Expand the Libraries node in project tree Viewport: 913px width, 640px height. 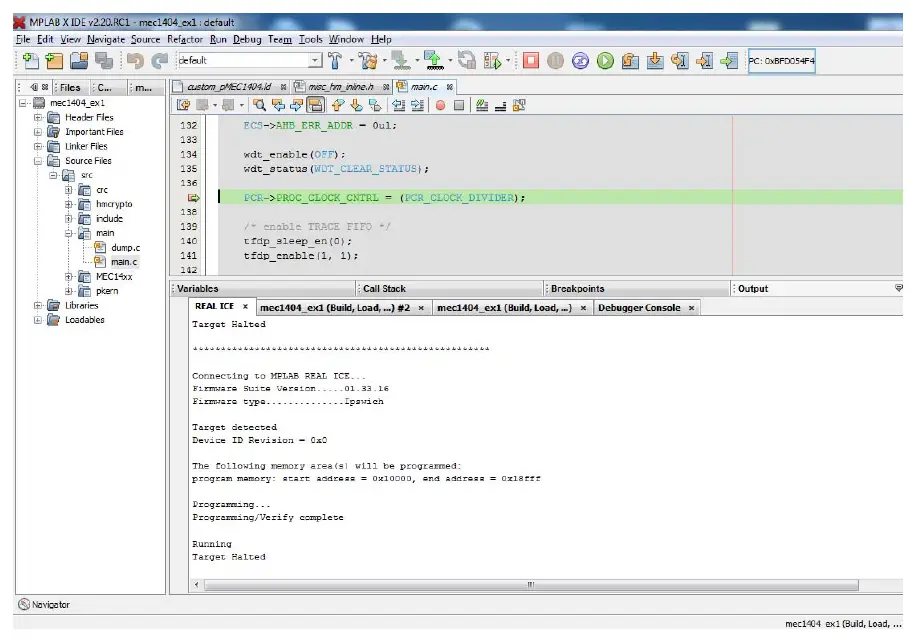(x=38, y=306)
